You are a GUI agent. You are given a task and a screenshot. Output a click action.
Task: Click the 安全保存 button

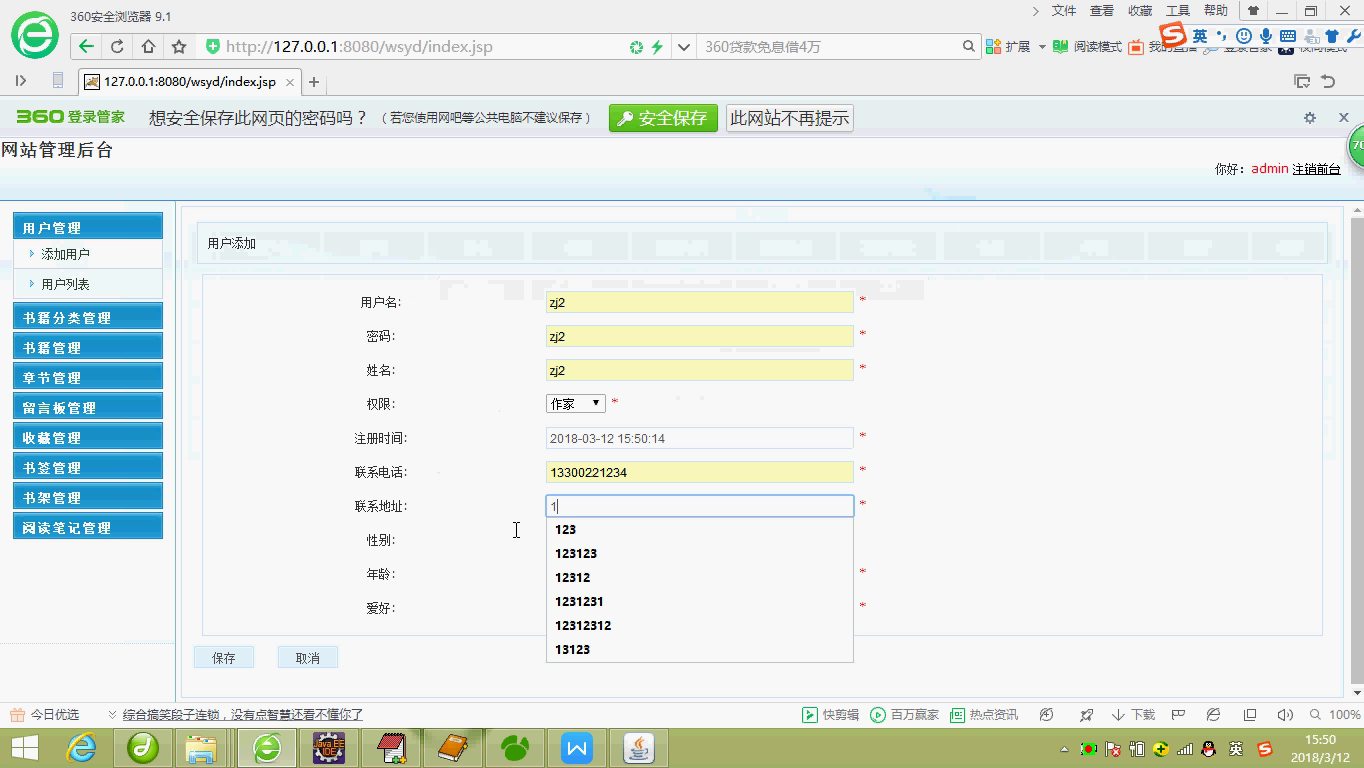tap(663, 118)
